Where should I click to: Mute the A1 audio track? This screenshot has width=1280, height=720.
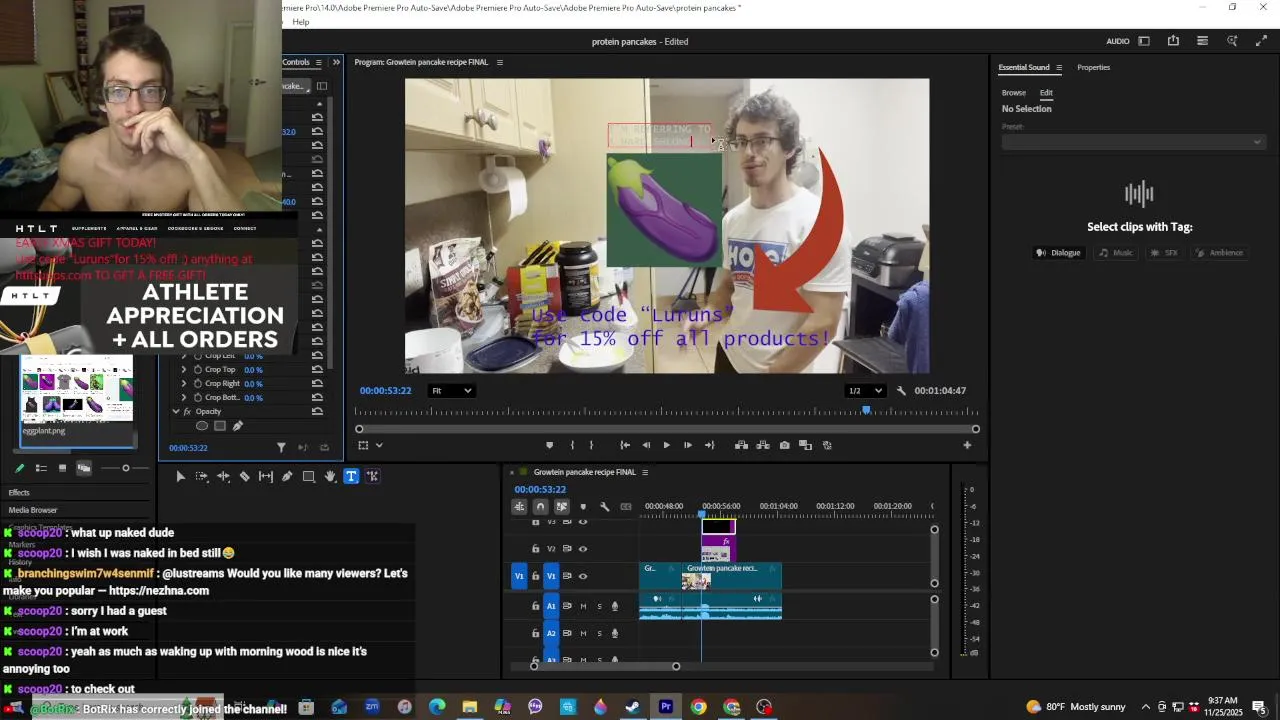tap(583, 606)
